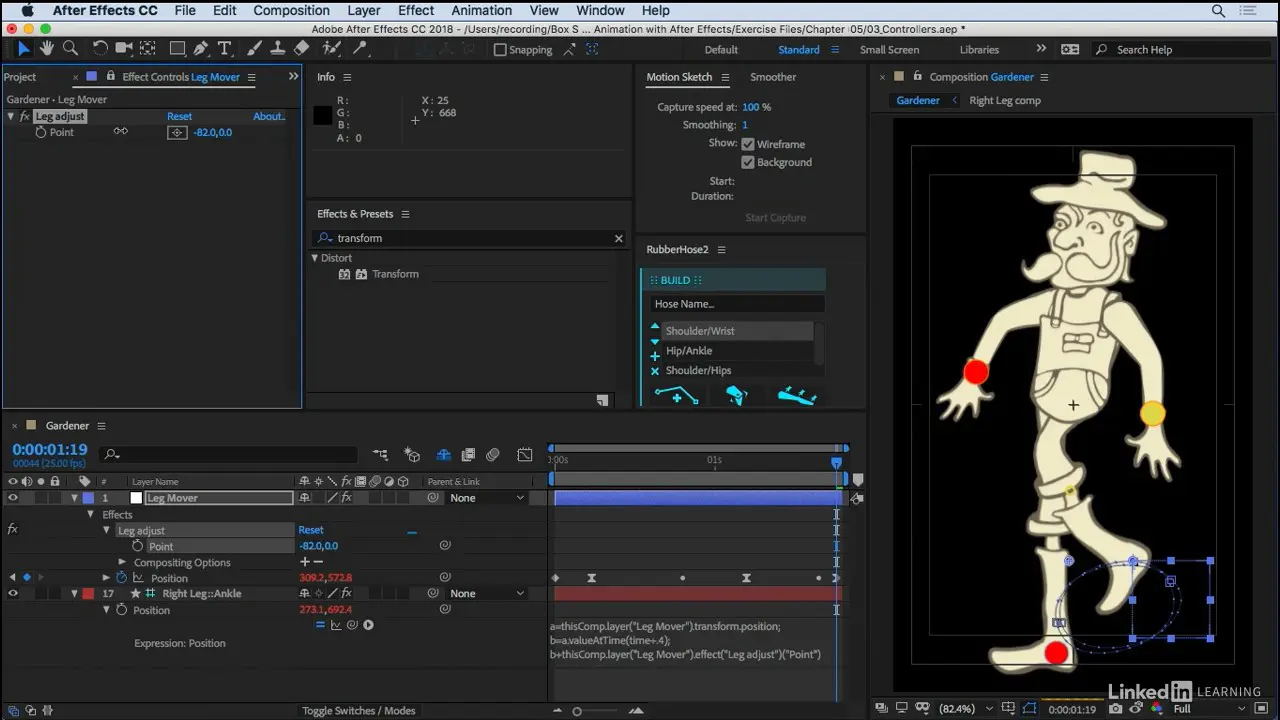Click the Leg Mover label color swatch
The image size is (1280, 720).
click(88, 498)
